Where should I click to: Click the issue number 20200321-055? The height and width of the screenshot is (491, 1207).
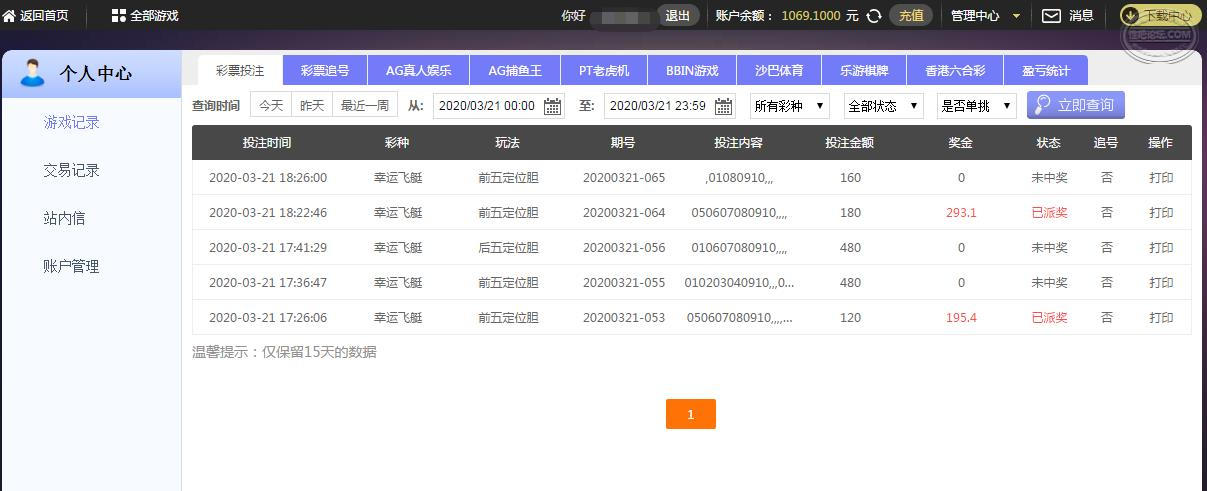point(624,283)
